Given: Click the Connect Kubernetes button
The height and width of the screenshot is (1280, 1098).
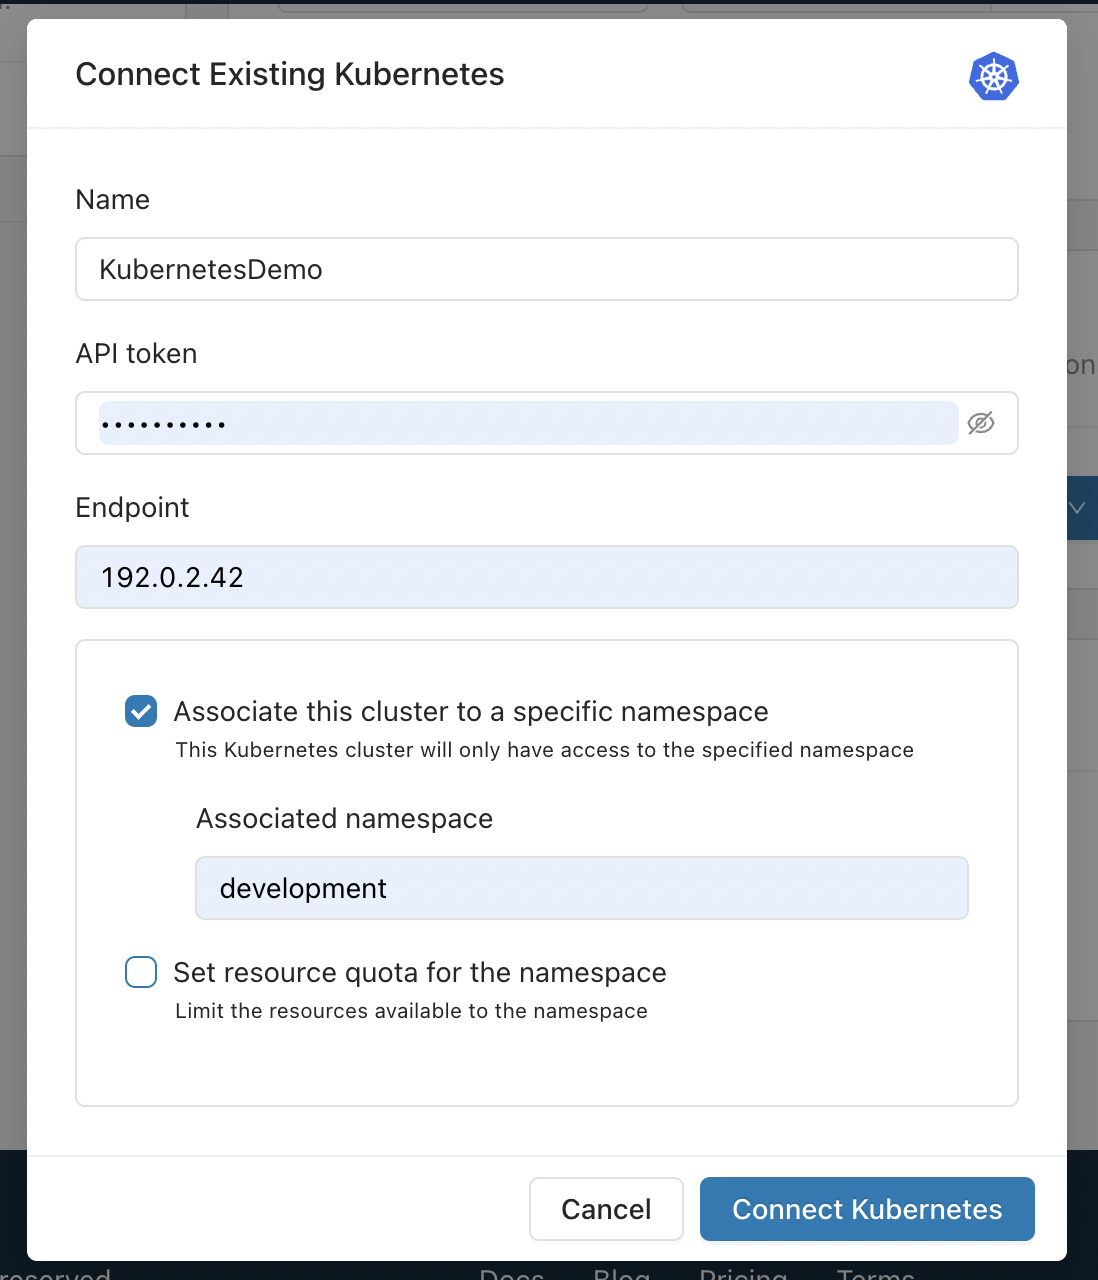Looking at the screenshot, I should (867, 1209).
